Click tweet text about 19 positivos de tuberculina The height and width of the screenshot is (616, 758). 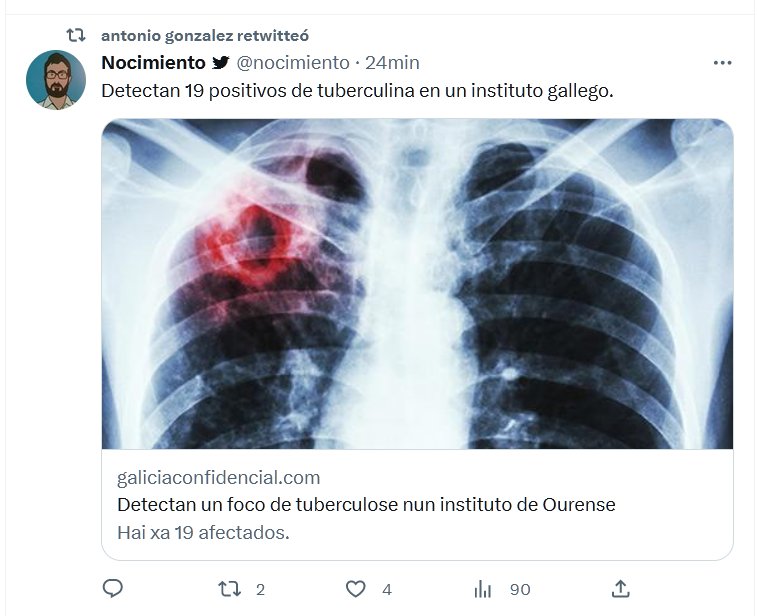[357, 90]
